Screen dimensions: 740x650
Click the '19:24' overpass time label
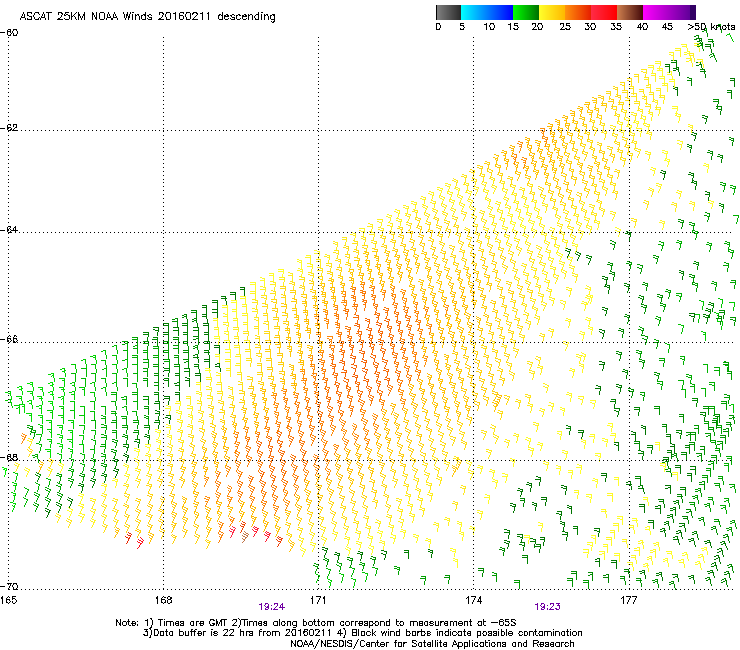[x=271, y=607]
